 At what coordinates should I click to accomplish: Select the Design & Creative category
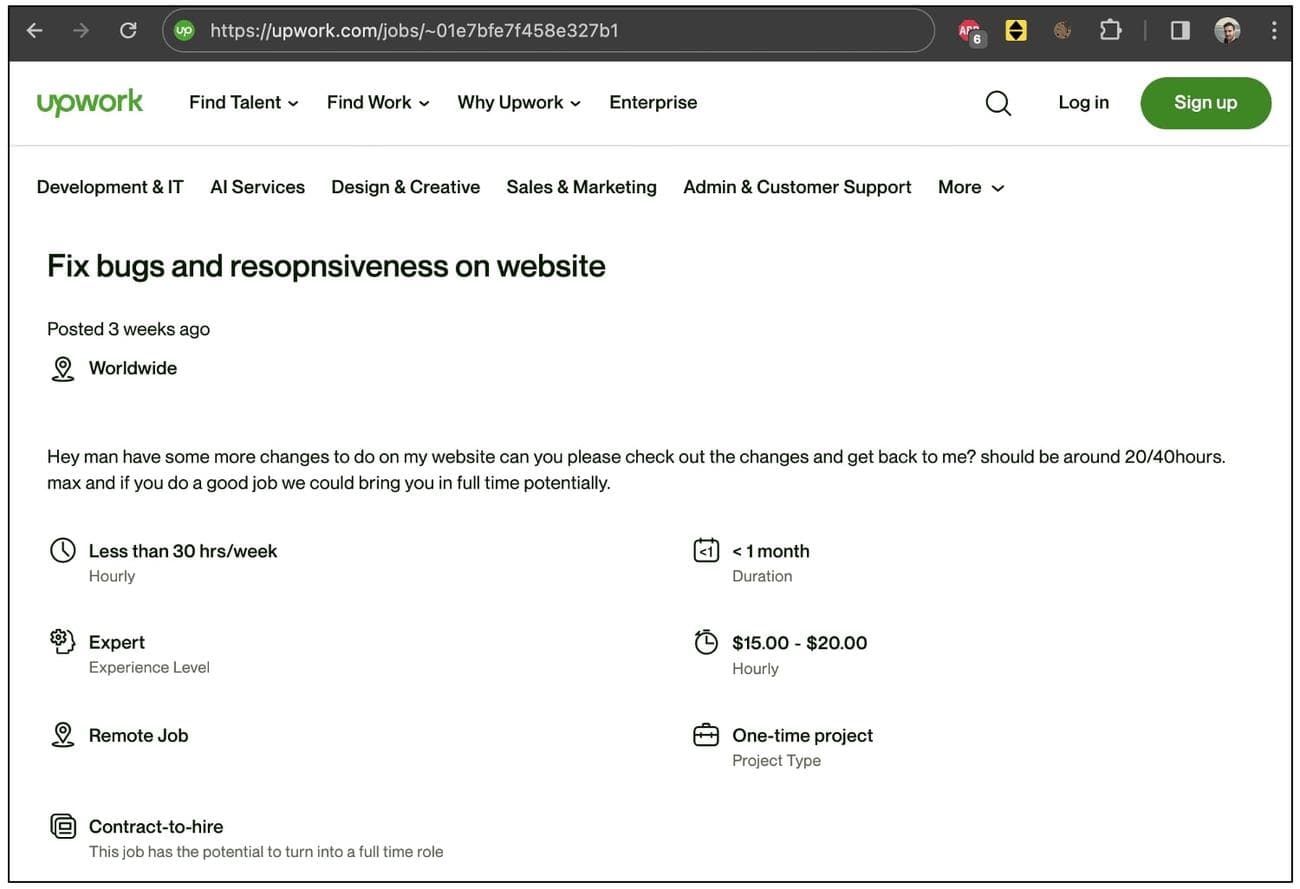(x=405, y=187)
